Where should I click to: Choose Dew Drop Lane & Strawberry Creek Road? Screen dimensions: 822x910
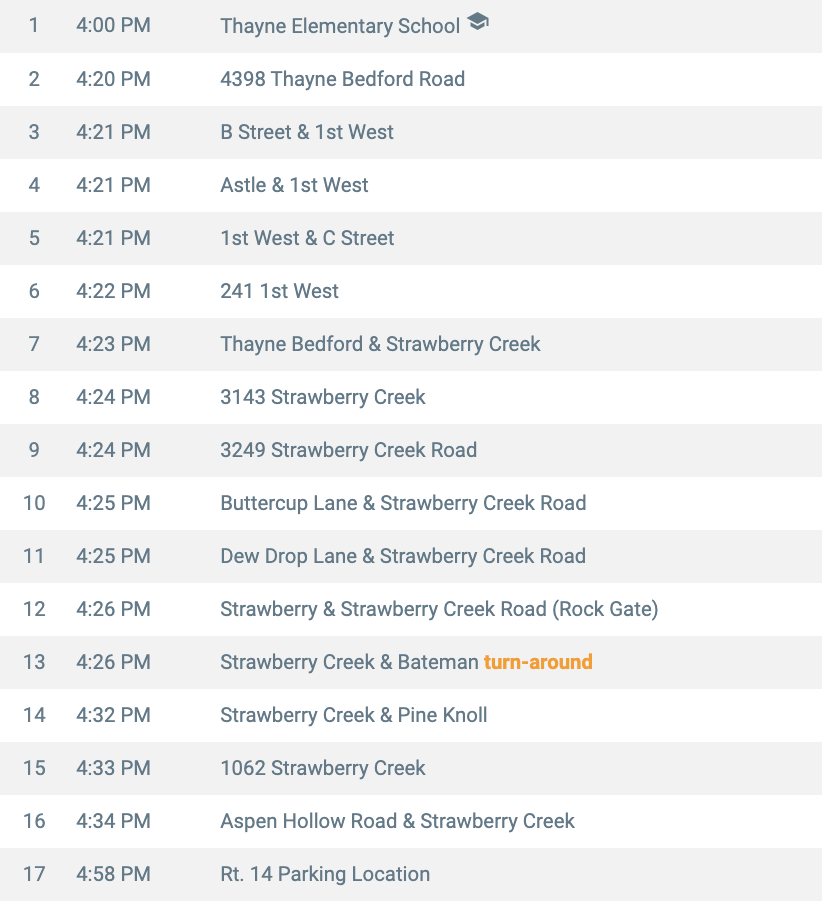point(403,556)
